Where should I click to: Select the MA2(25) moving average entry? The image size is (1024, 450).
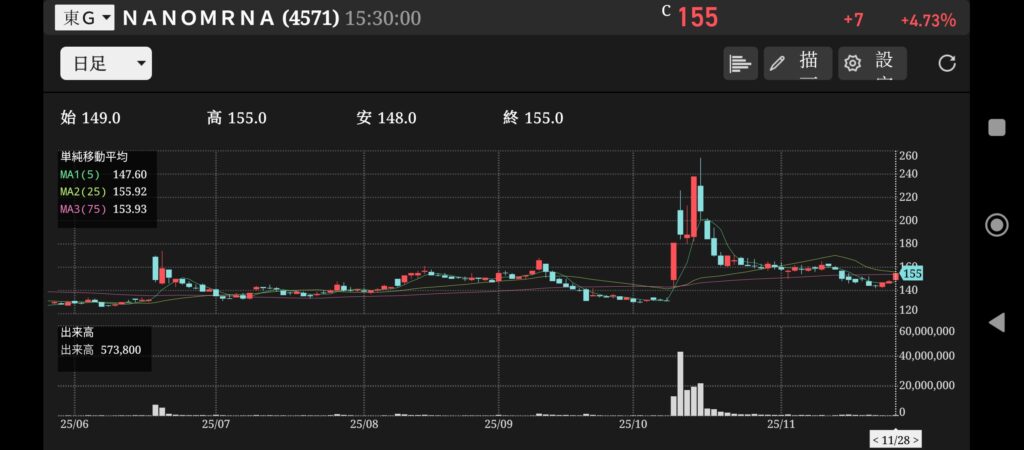[x=104, y=190]
